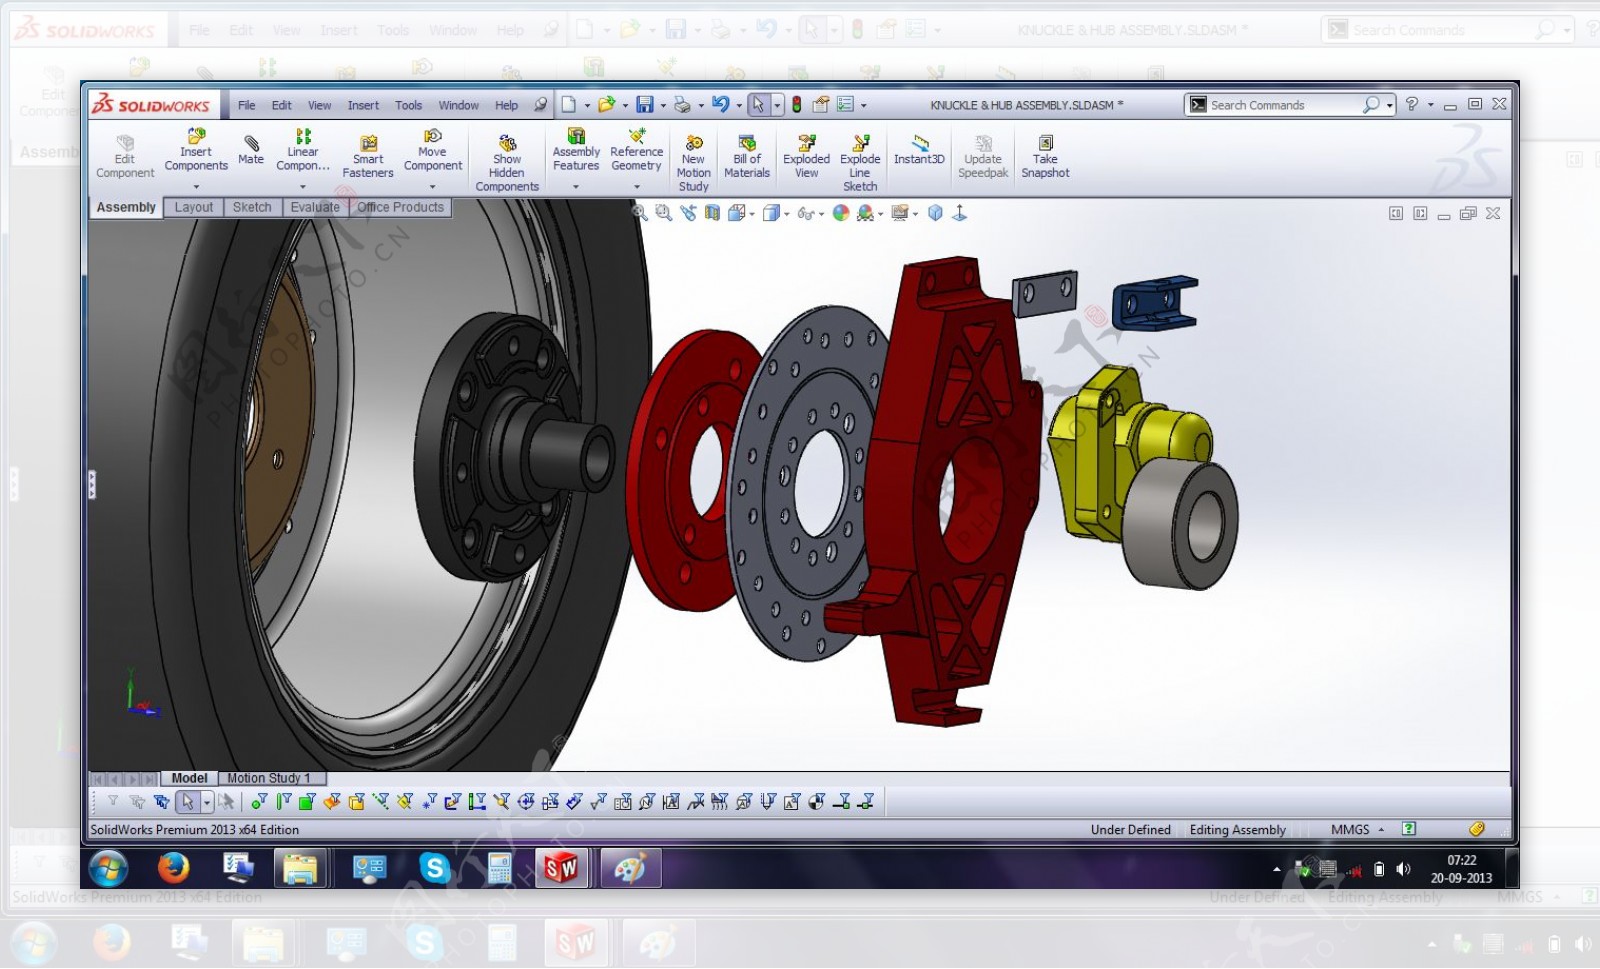Click the New document icon
Viewport: 1600px width, 969px height.
pyautogui.click(x=569, y=104)
